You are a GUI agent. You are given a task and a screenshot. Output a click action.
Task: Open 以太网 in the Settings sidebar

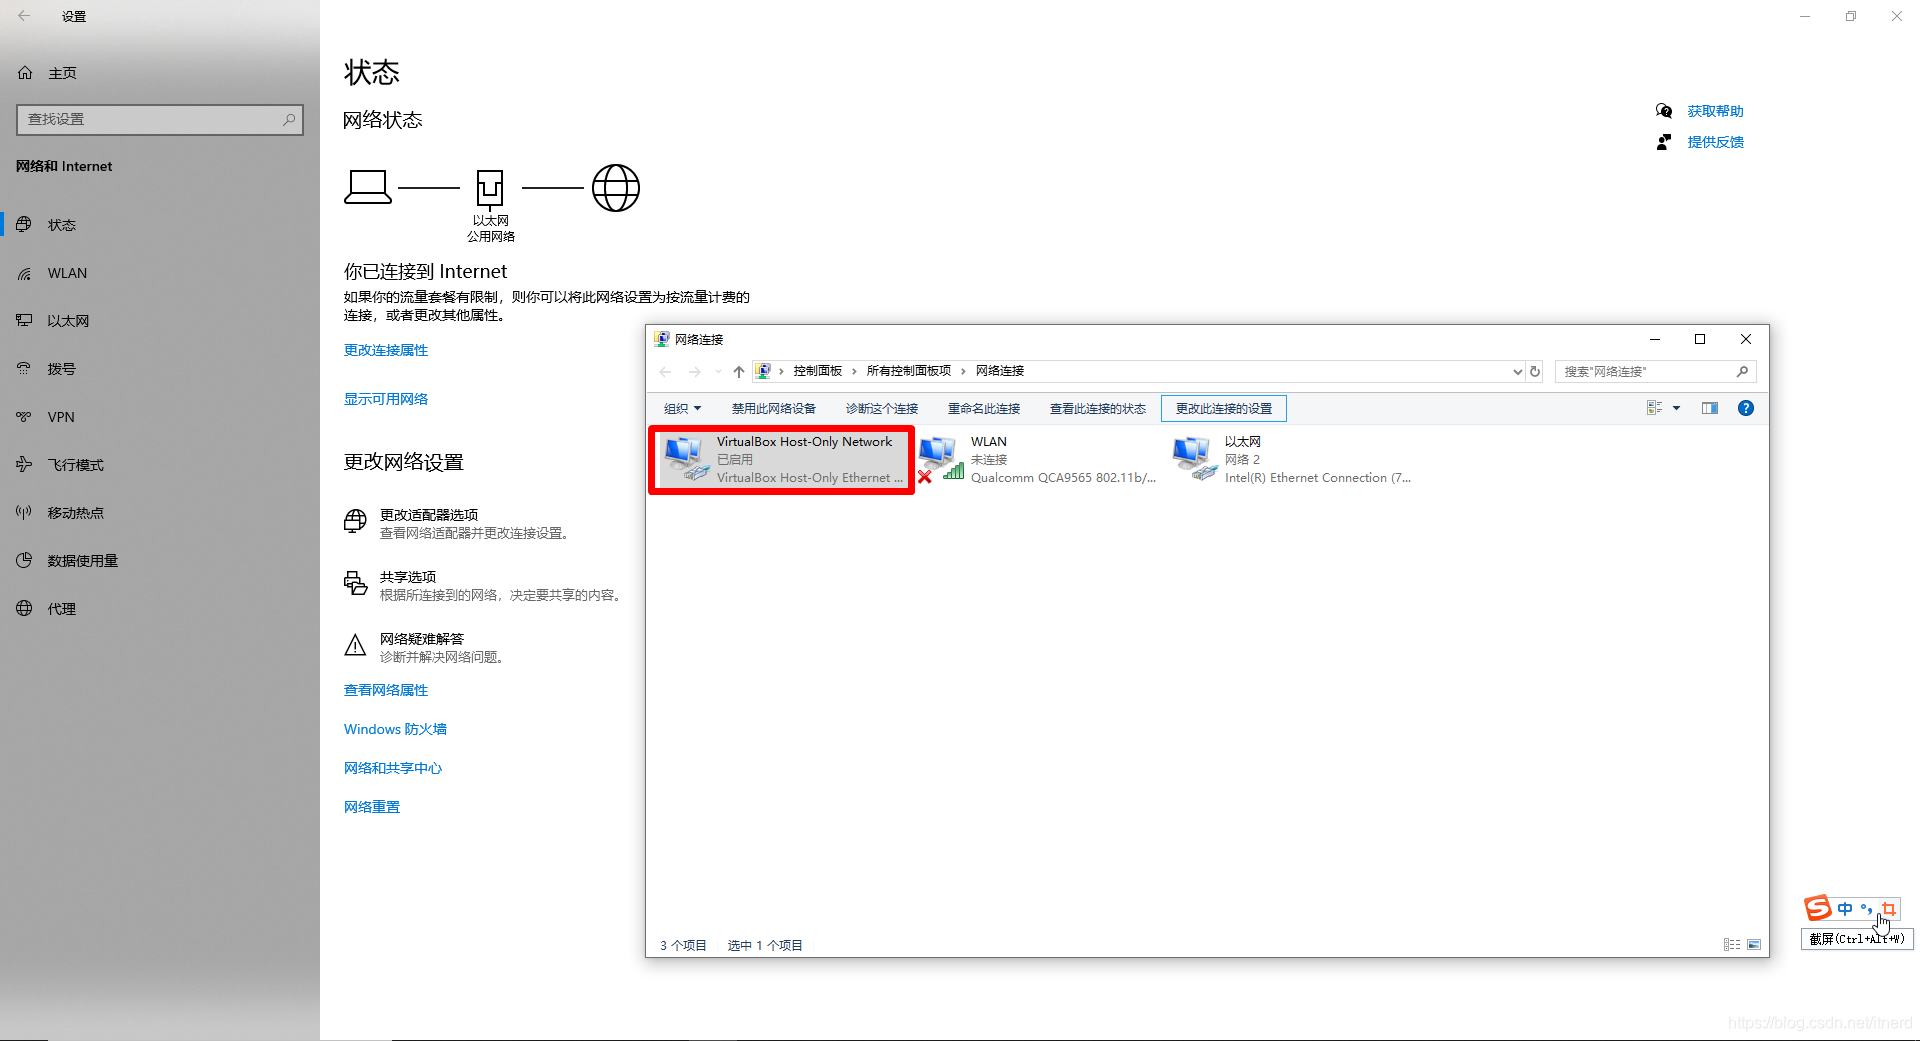(68, 321)
